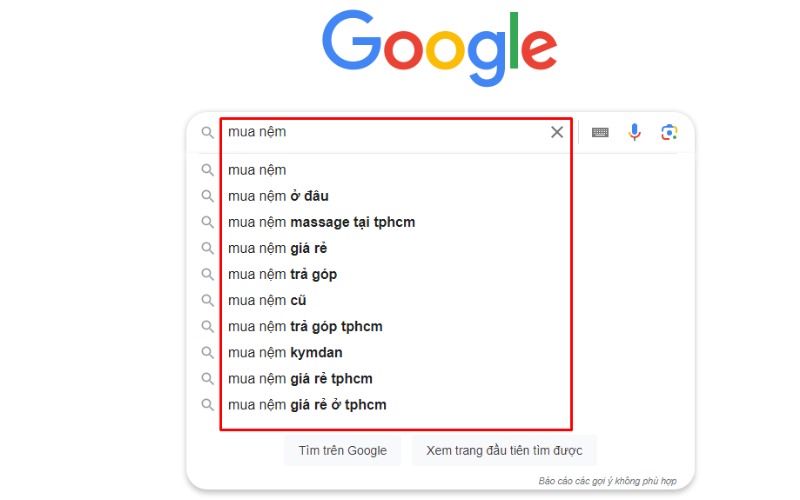Click the magnifier icon in search box
The width and height of the screenshot is (800, 500).
[208, 132]
